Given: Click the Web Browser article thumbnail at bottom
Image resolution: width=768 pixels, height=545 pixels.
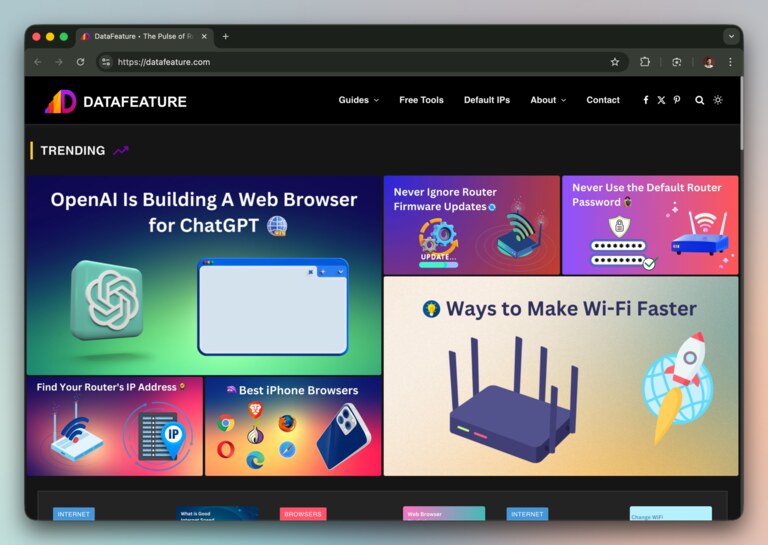Looking at the screenshot, I should point(444,513).
